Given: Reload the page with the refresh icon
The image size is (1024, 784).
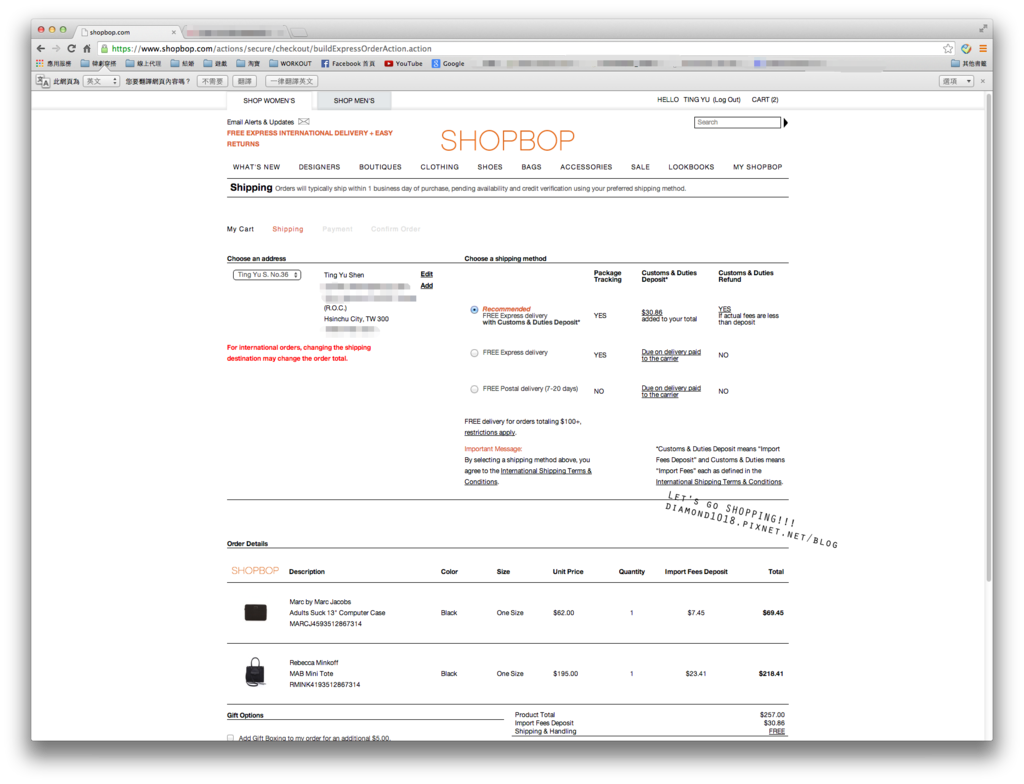Looking at the screenshot, I should (71, 48).
